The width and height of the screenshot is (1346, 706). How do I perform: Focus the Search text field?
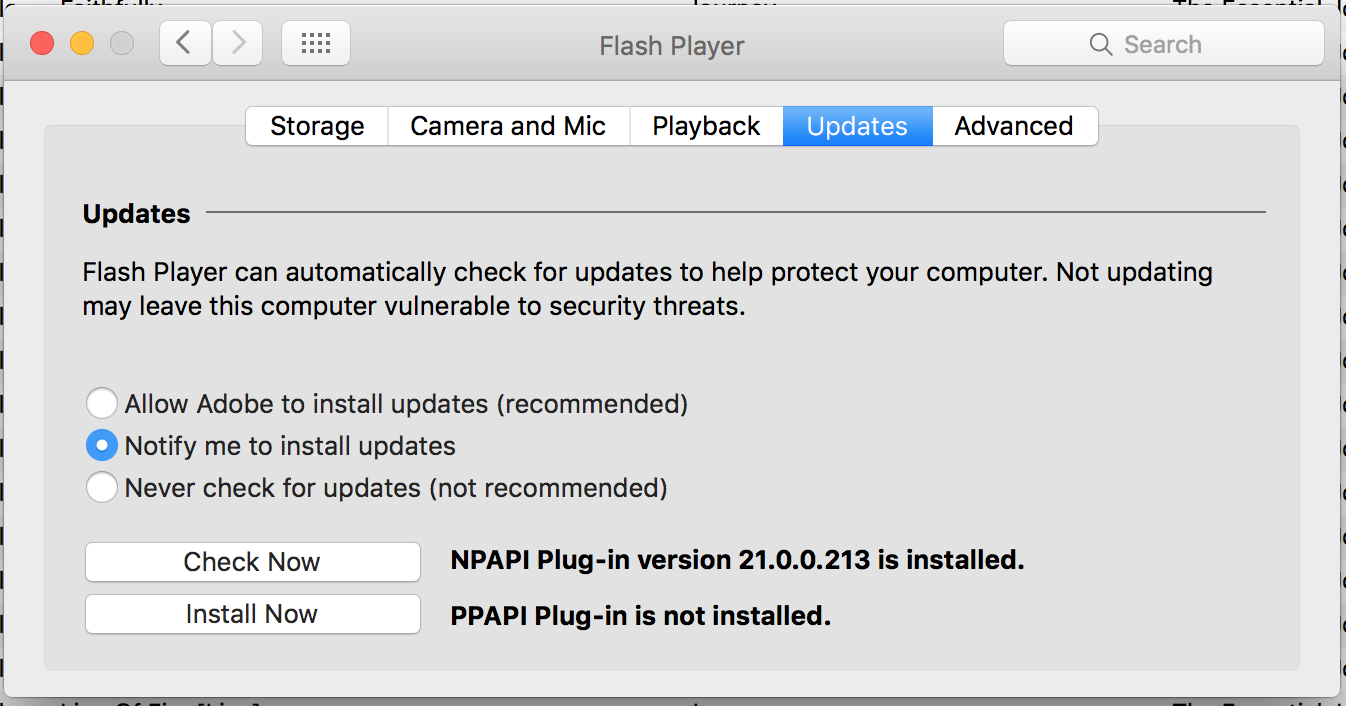(x=1164, y=44)
